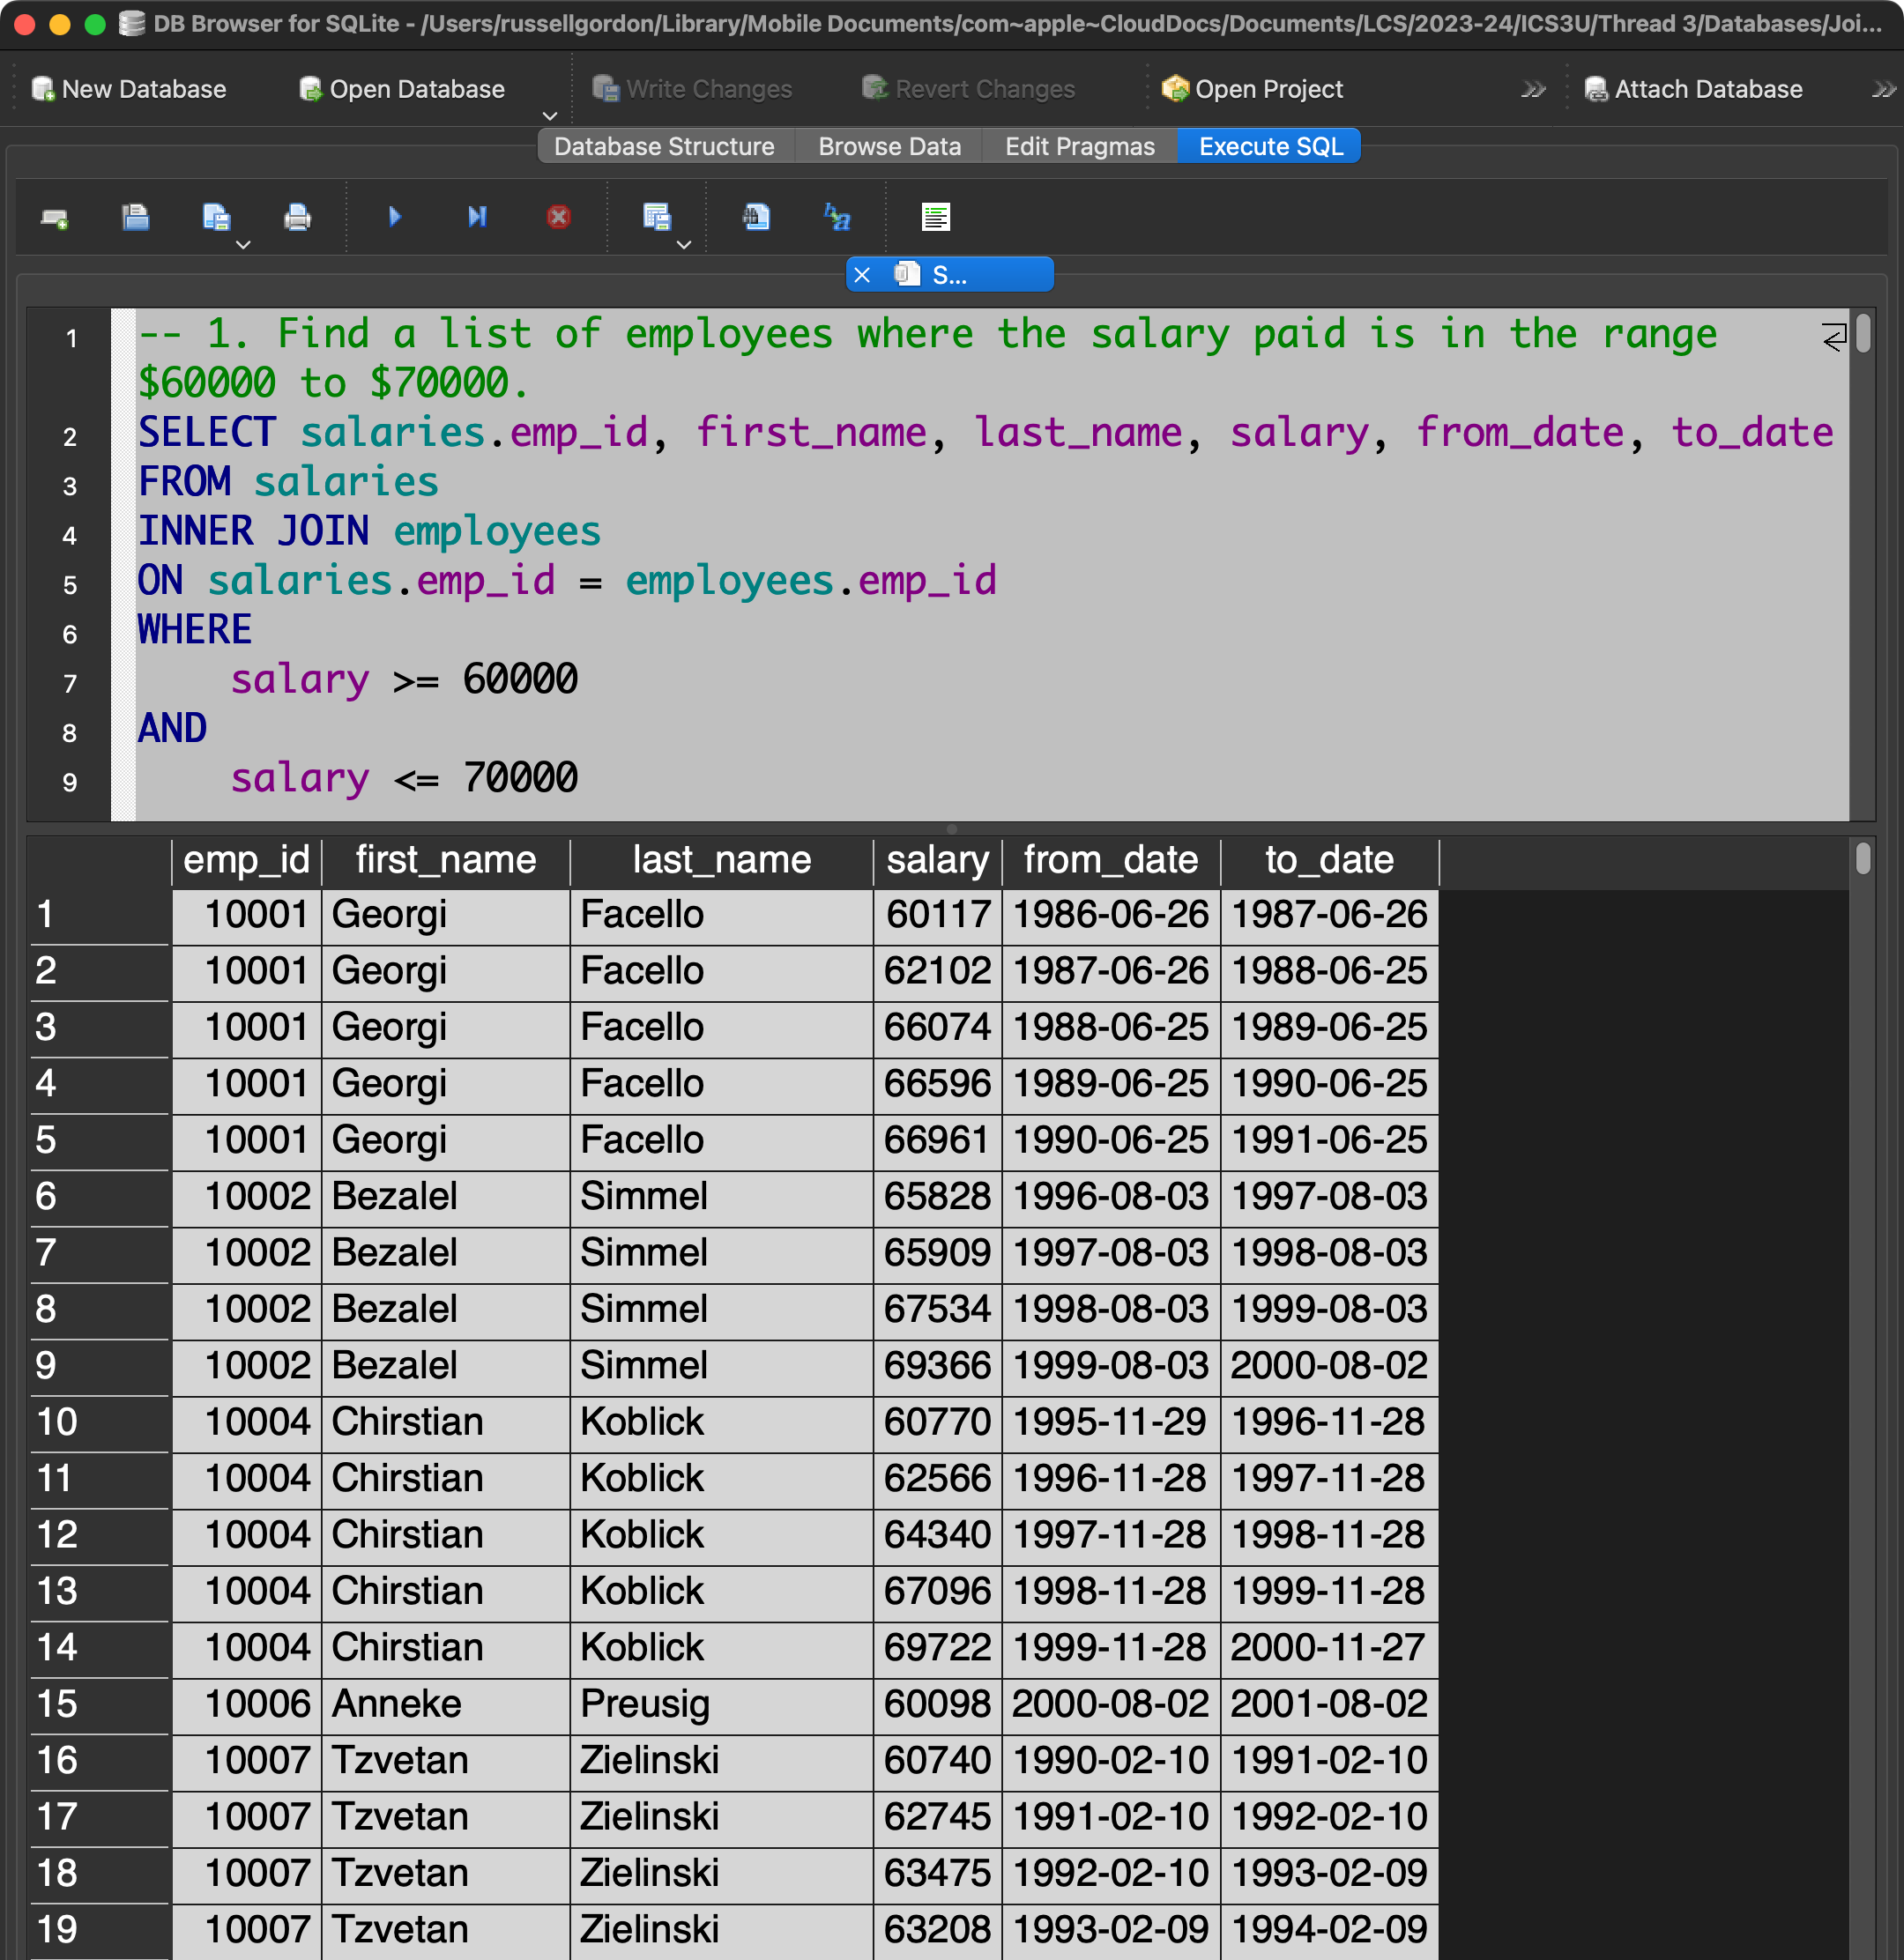The image size is (1904, 1960).
Task: Click the comment SQL block icon
Action: click(935, 217)
